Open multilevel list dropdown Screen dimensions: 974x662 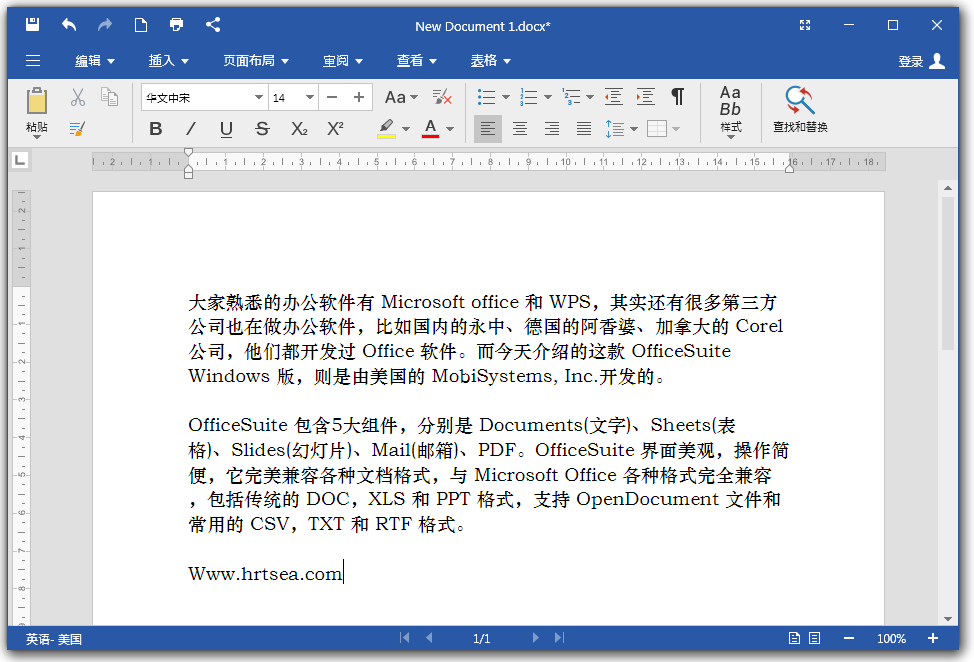tap(589, 97)
